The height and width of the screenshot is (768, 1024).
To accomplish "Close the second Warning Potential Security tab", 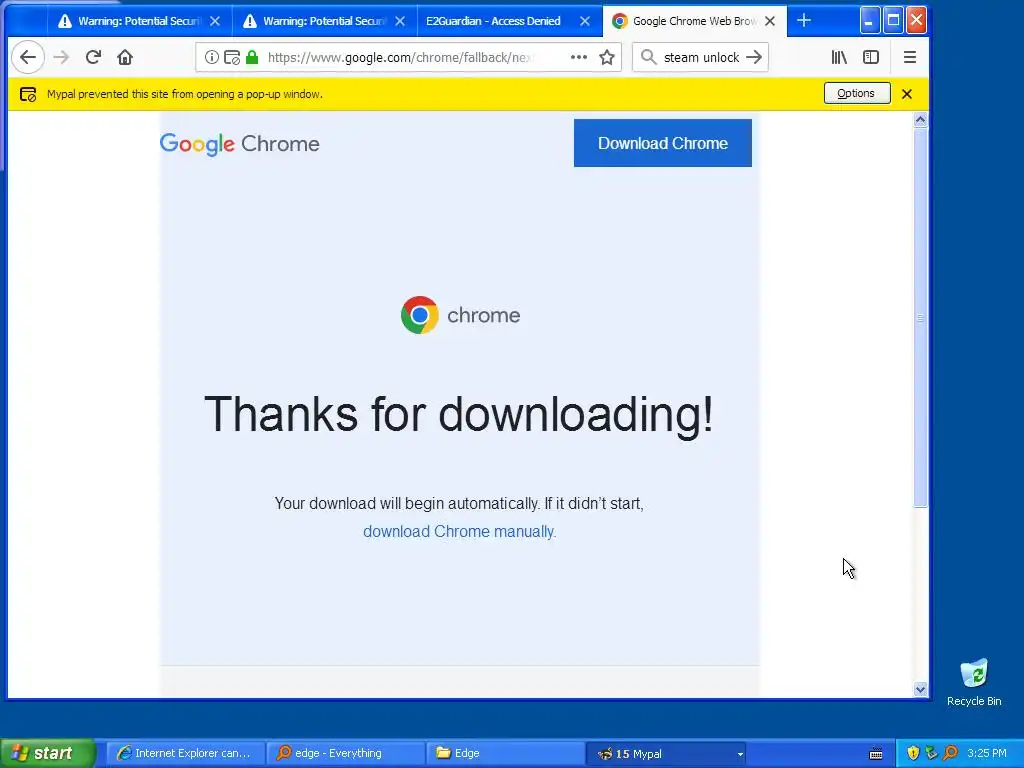I will pyautogui.click(x=400, y=21).
